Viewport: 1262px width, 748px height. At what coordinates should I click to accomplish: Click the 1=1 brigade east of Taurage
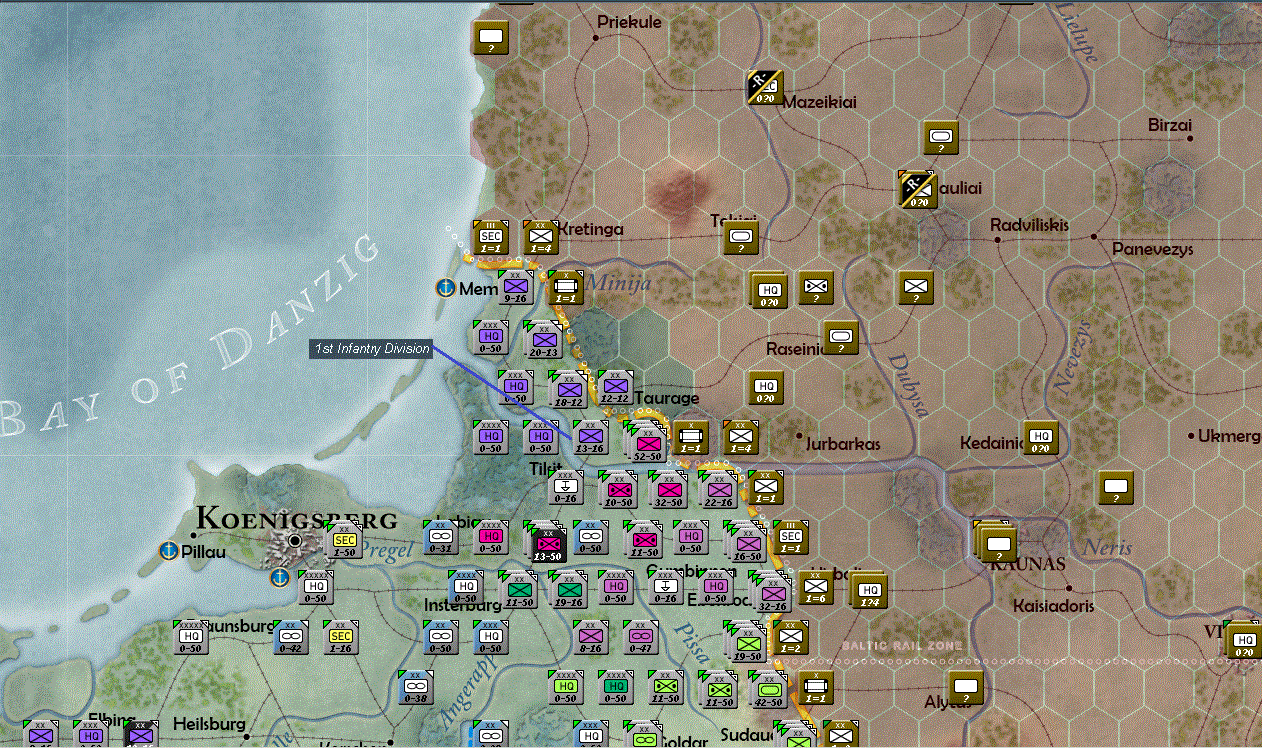[691, 438]
